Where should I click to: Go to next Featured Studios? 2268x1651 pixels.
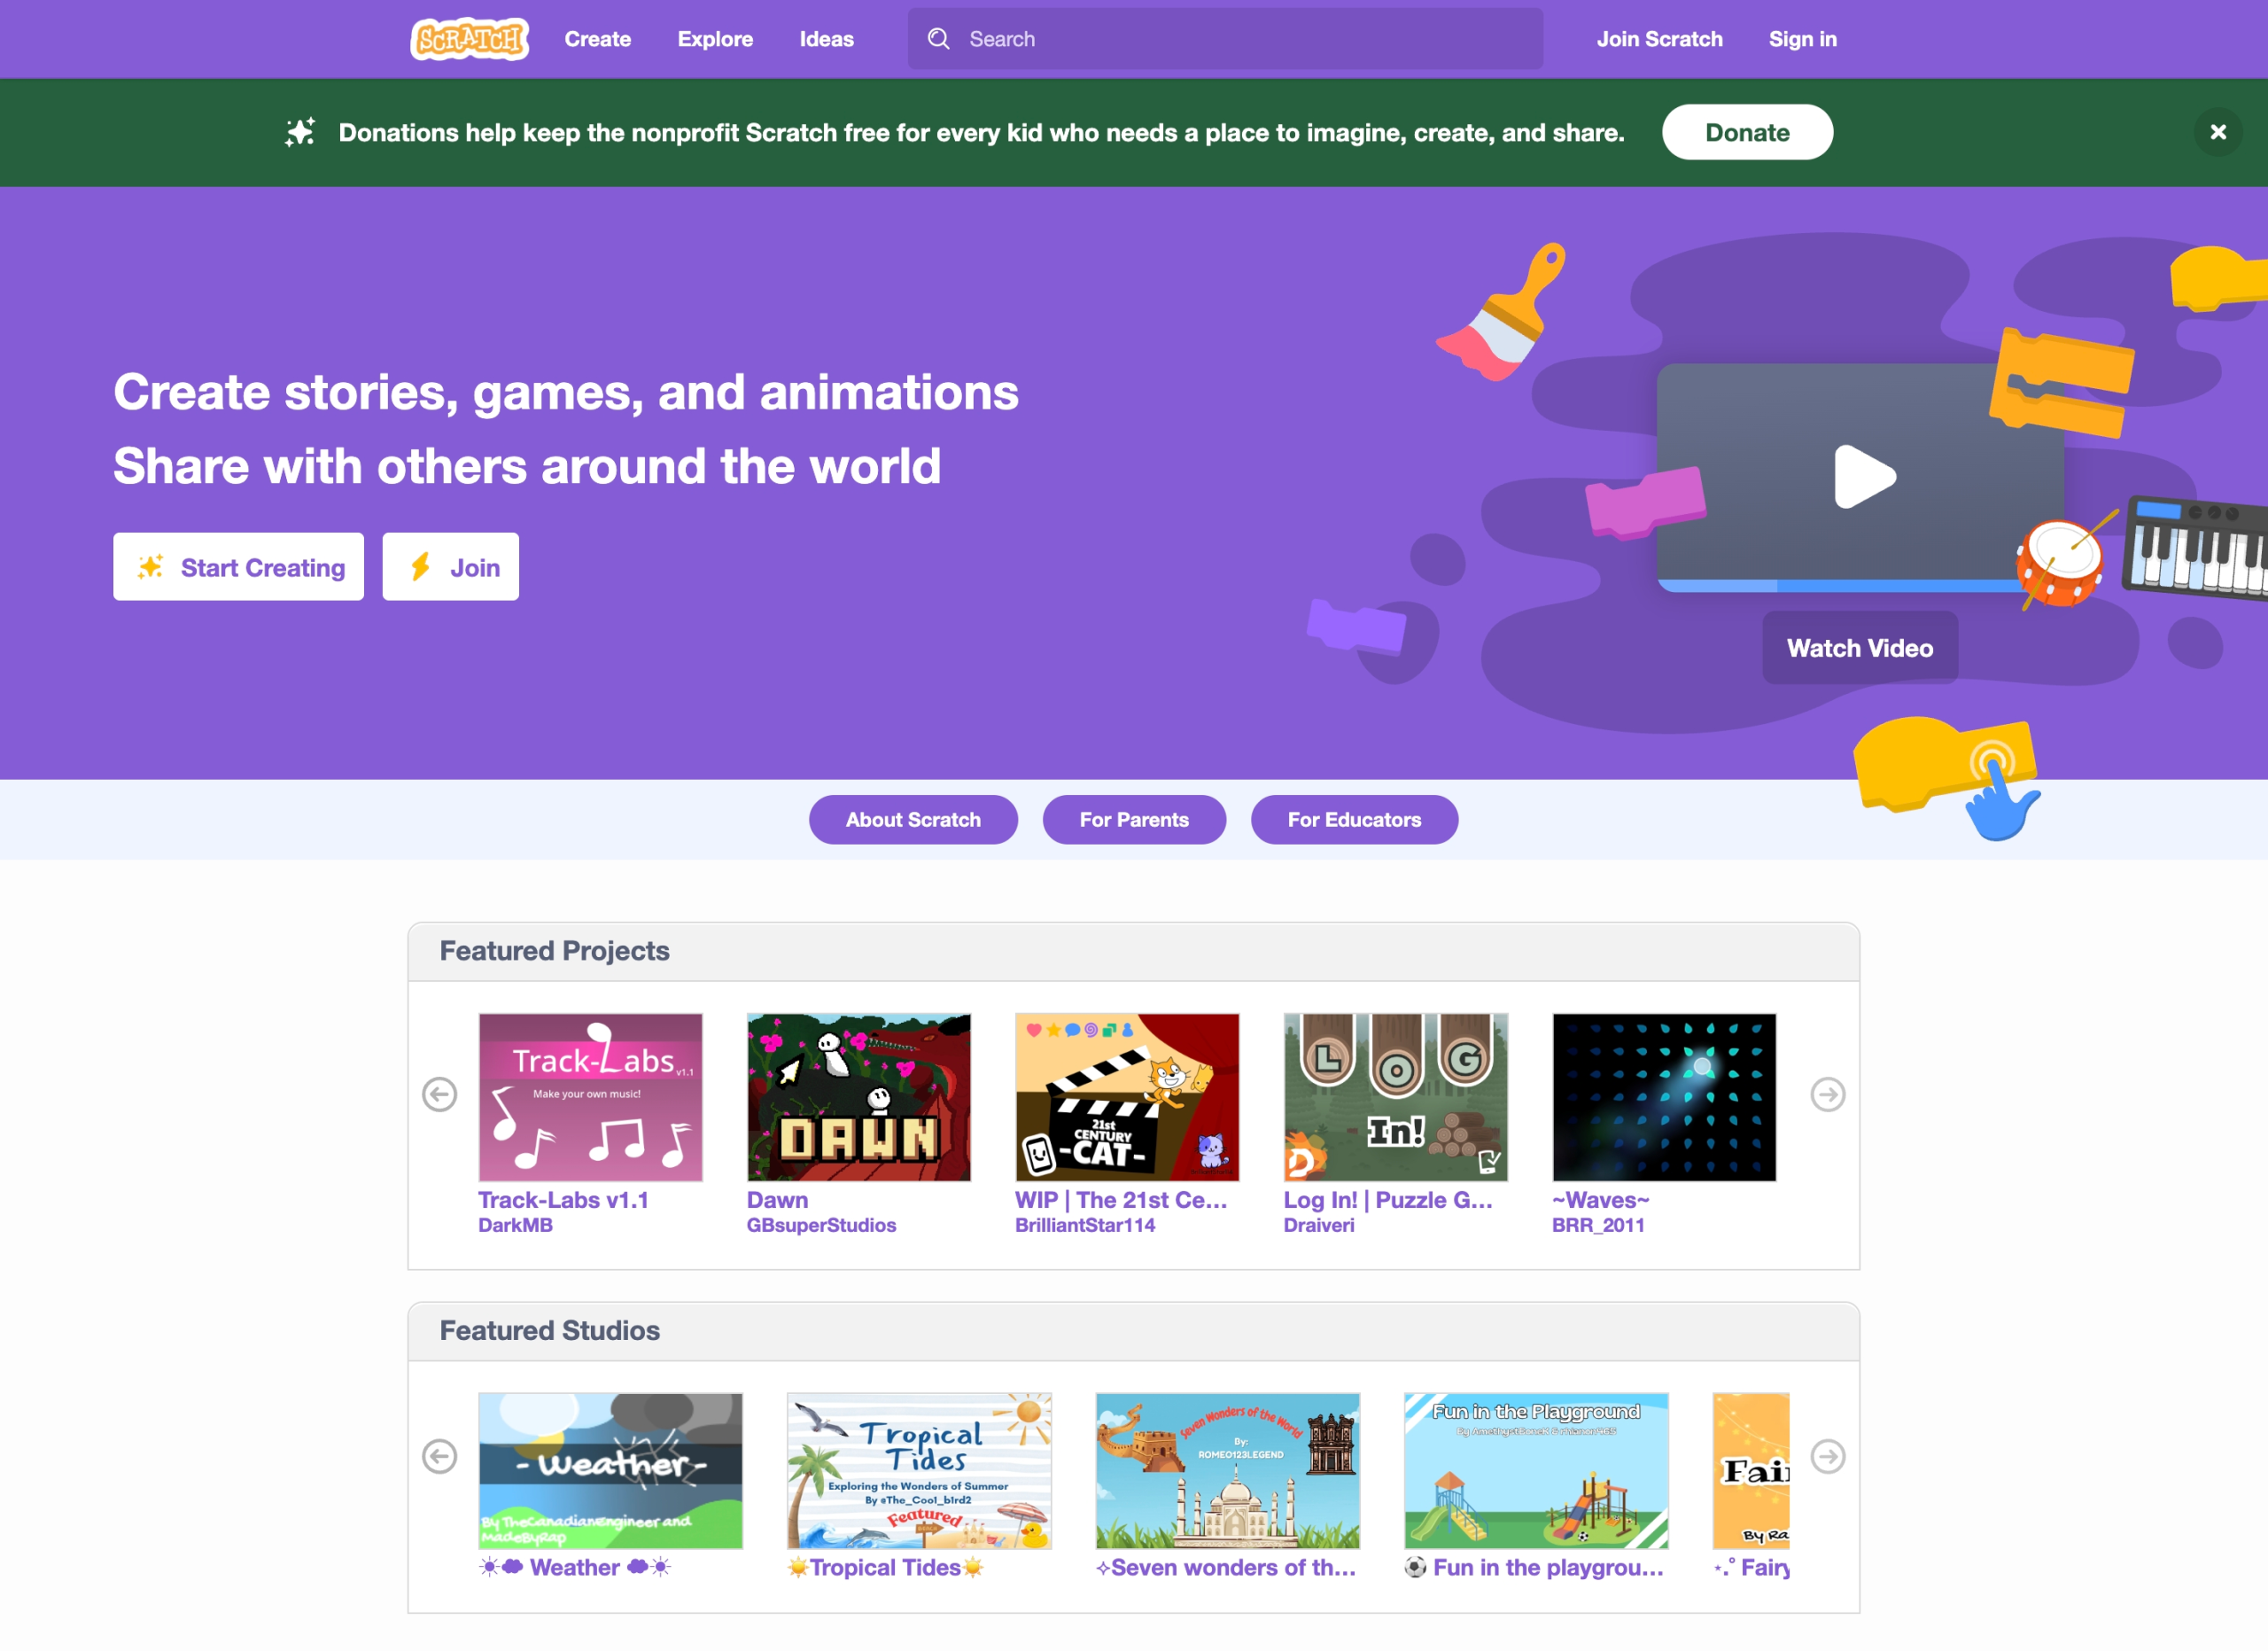pyautogui.click(x=1827, y=1457)
